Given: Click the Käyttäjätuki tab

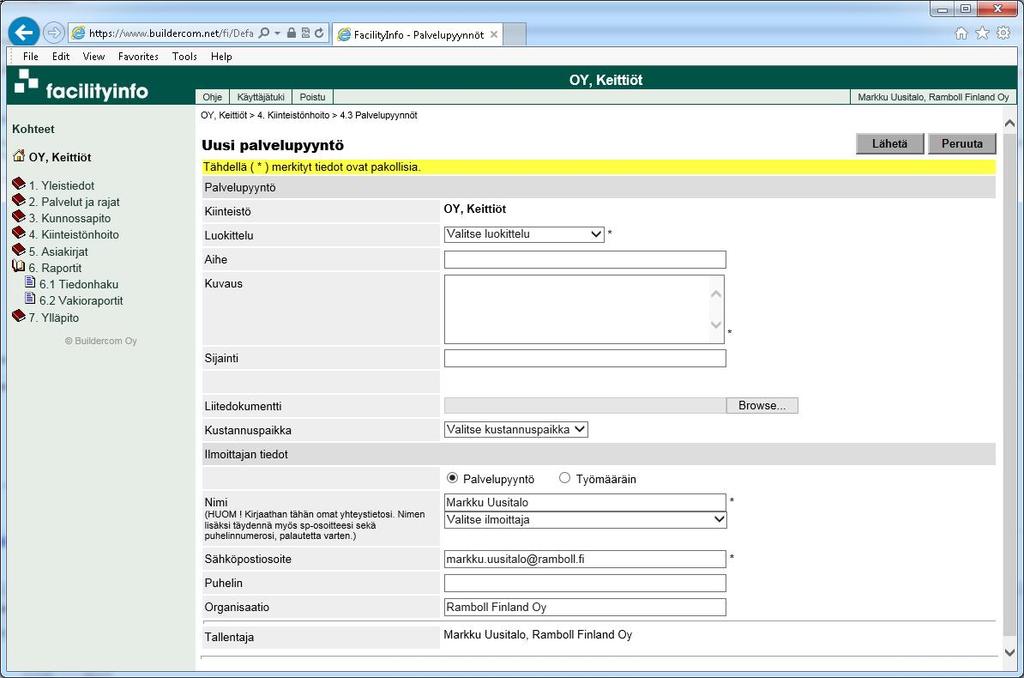Looking at the screenshot, I should (261, 97).
